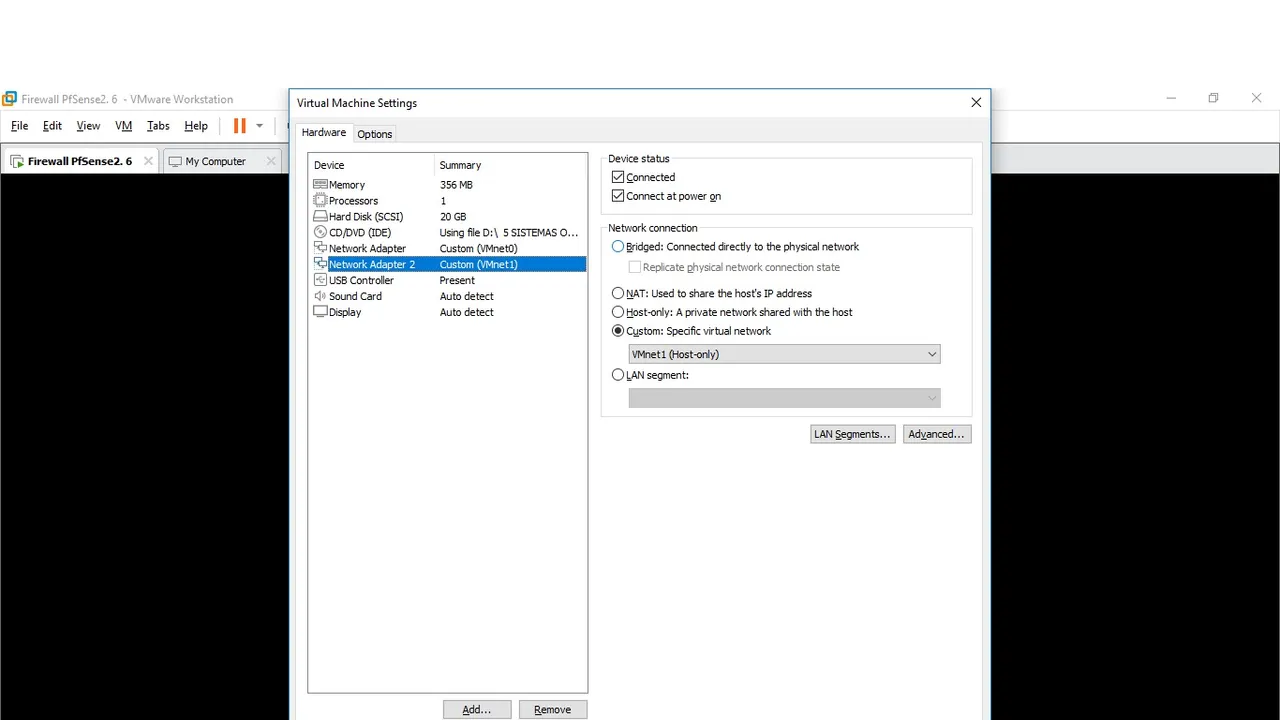Click the Processors summary value 1
Viewport: 1280px width, 720px height.
443,201
